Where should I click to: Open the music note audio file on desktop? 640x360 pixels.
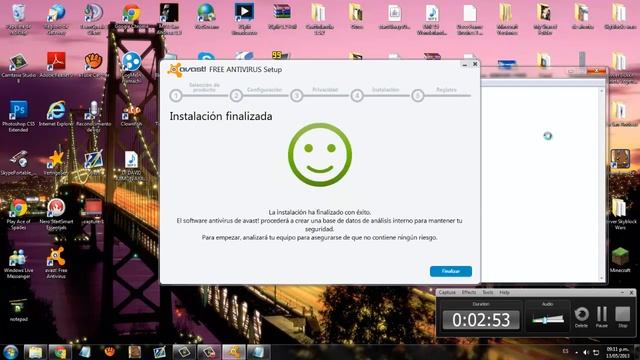131,165
